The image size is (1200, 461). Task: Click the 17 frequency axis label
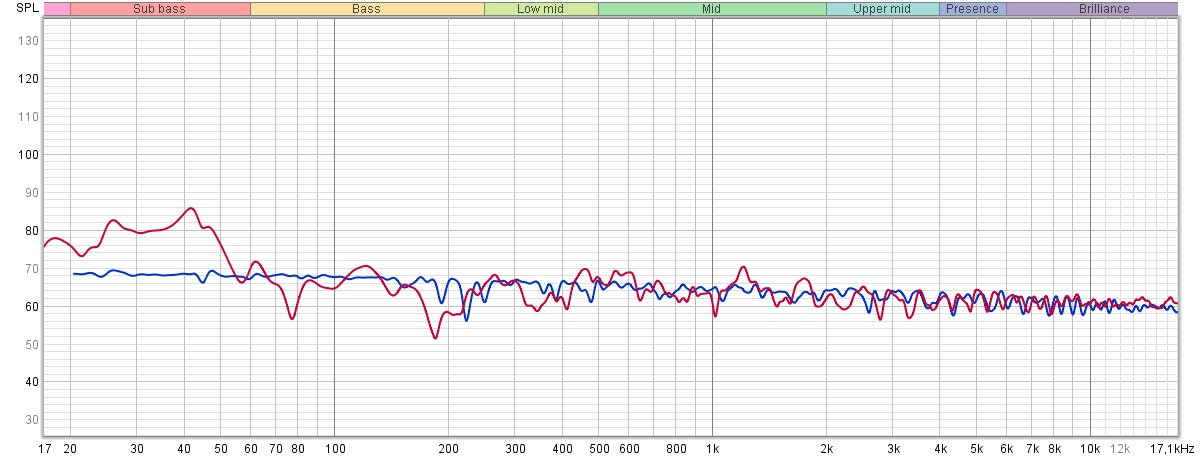pos(45,448)
